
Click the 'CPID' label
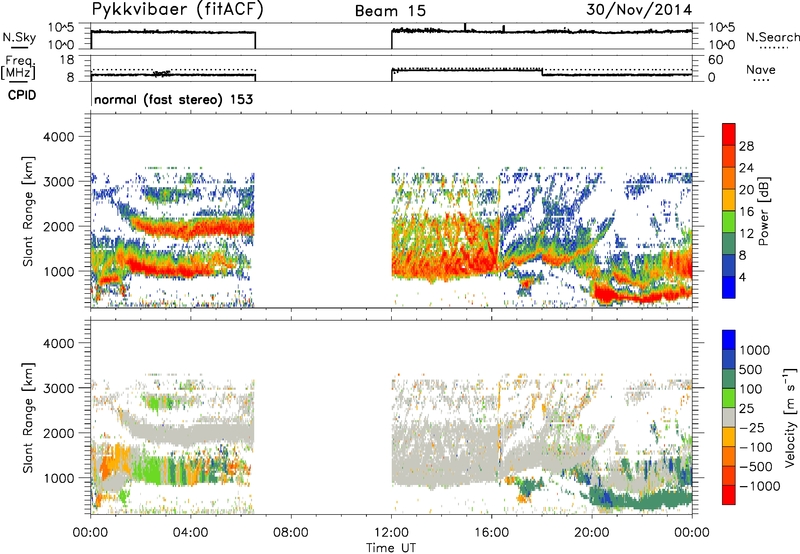22,95
